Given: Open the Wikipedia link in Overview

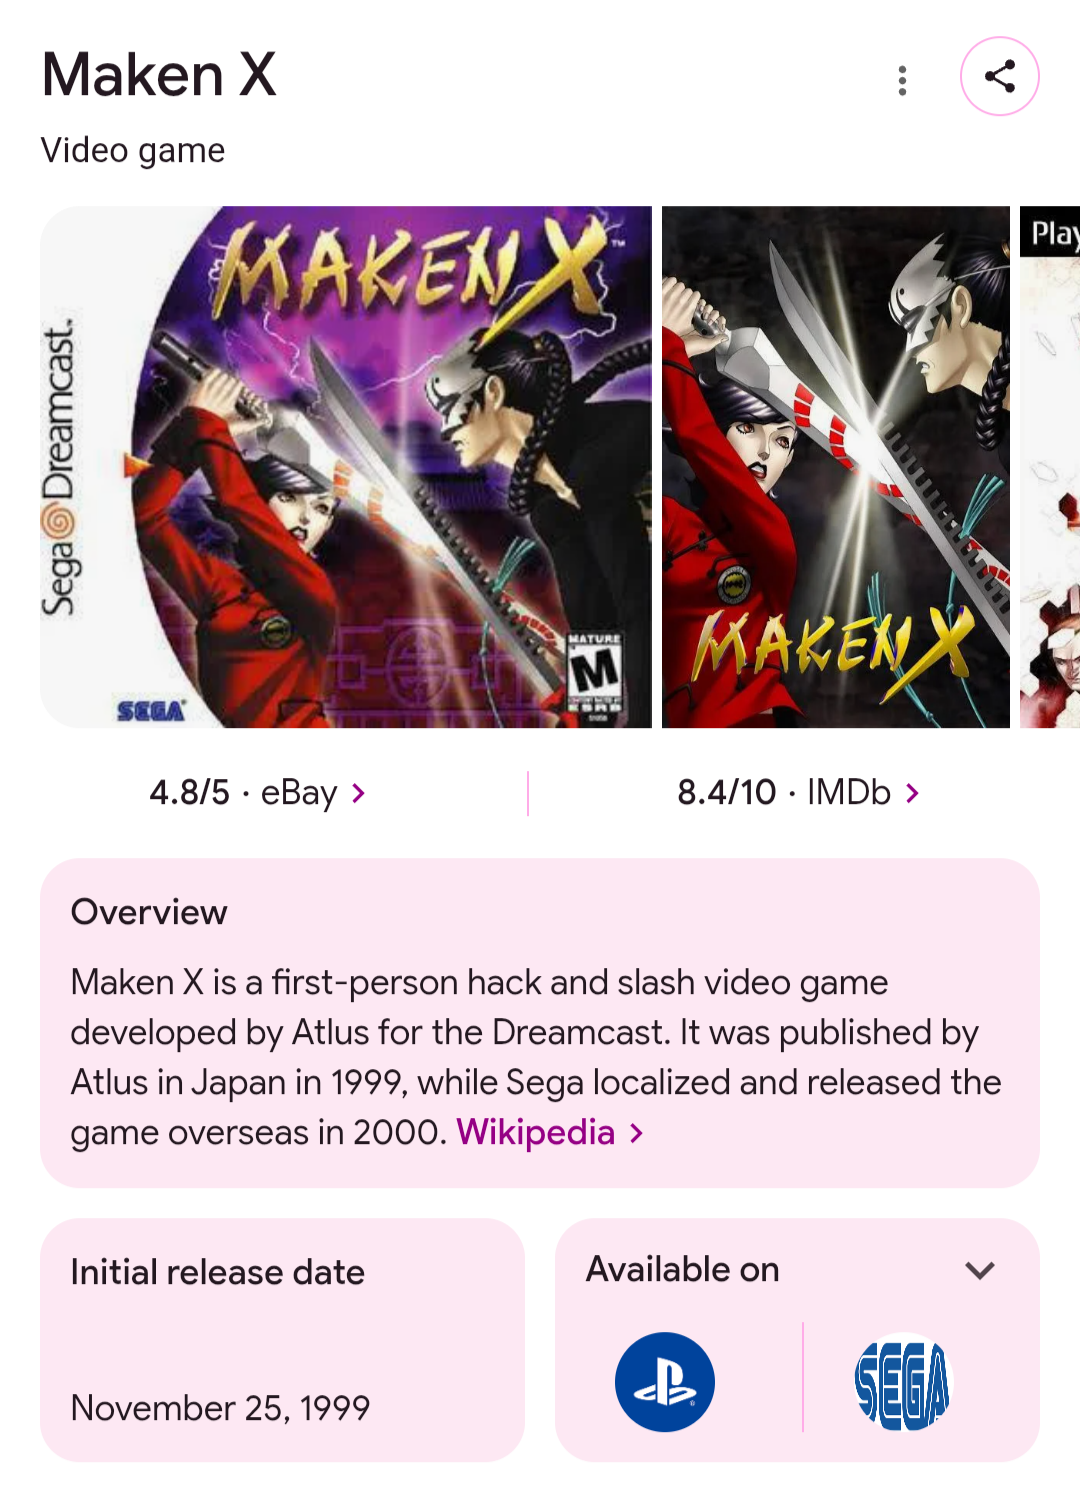Looking at the screenshot, I should click(535, 1132).
